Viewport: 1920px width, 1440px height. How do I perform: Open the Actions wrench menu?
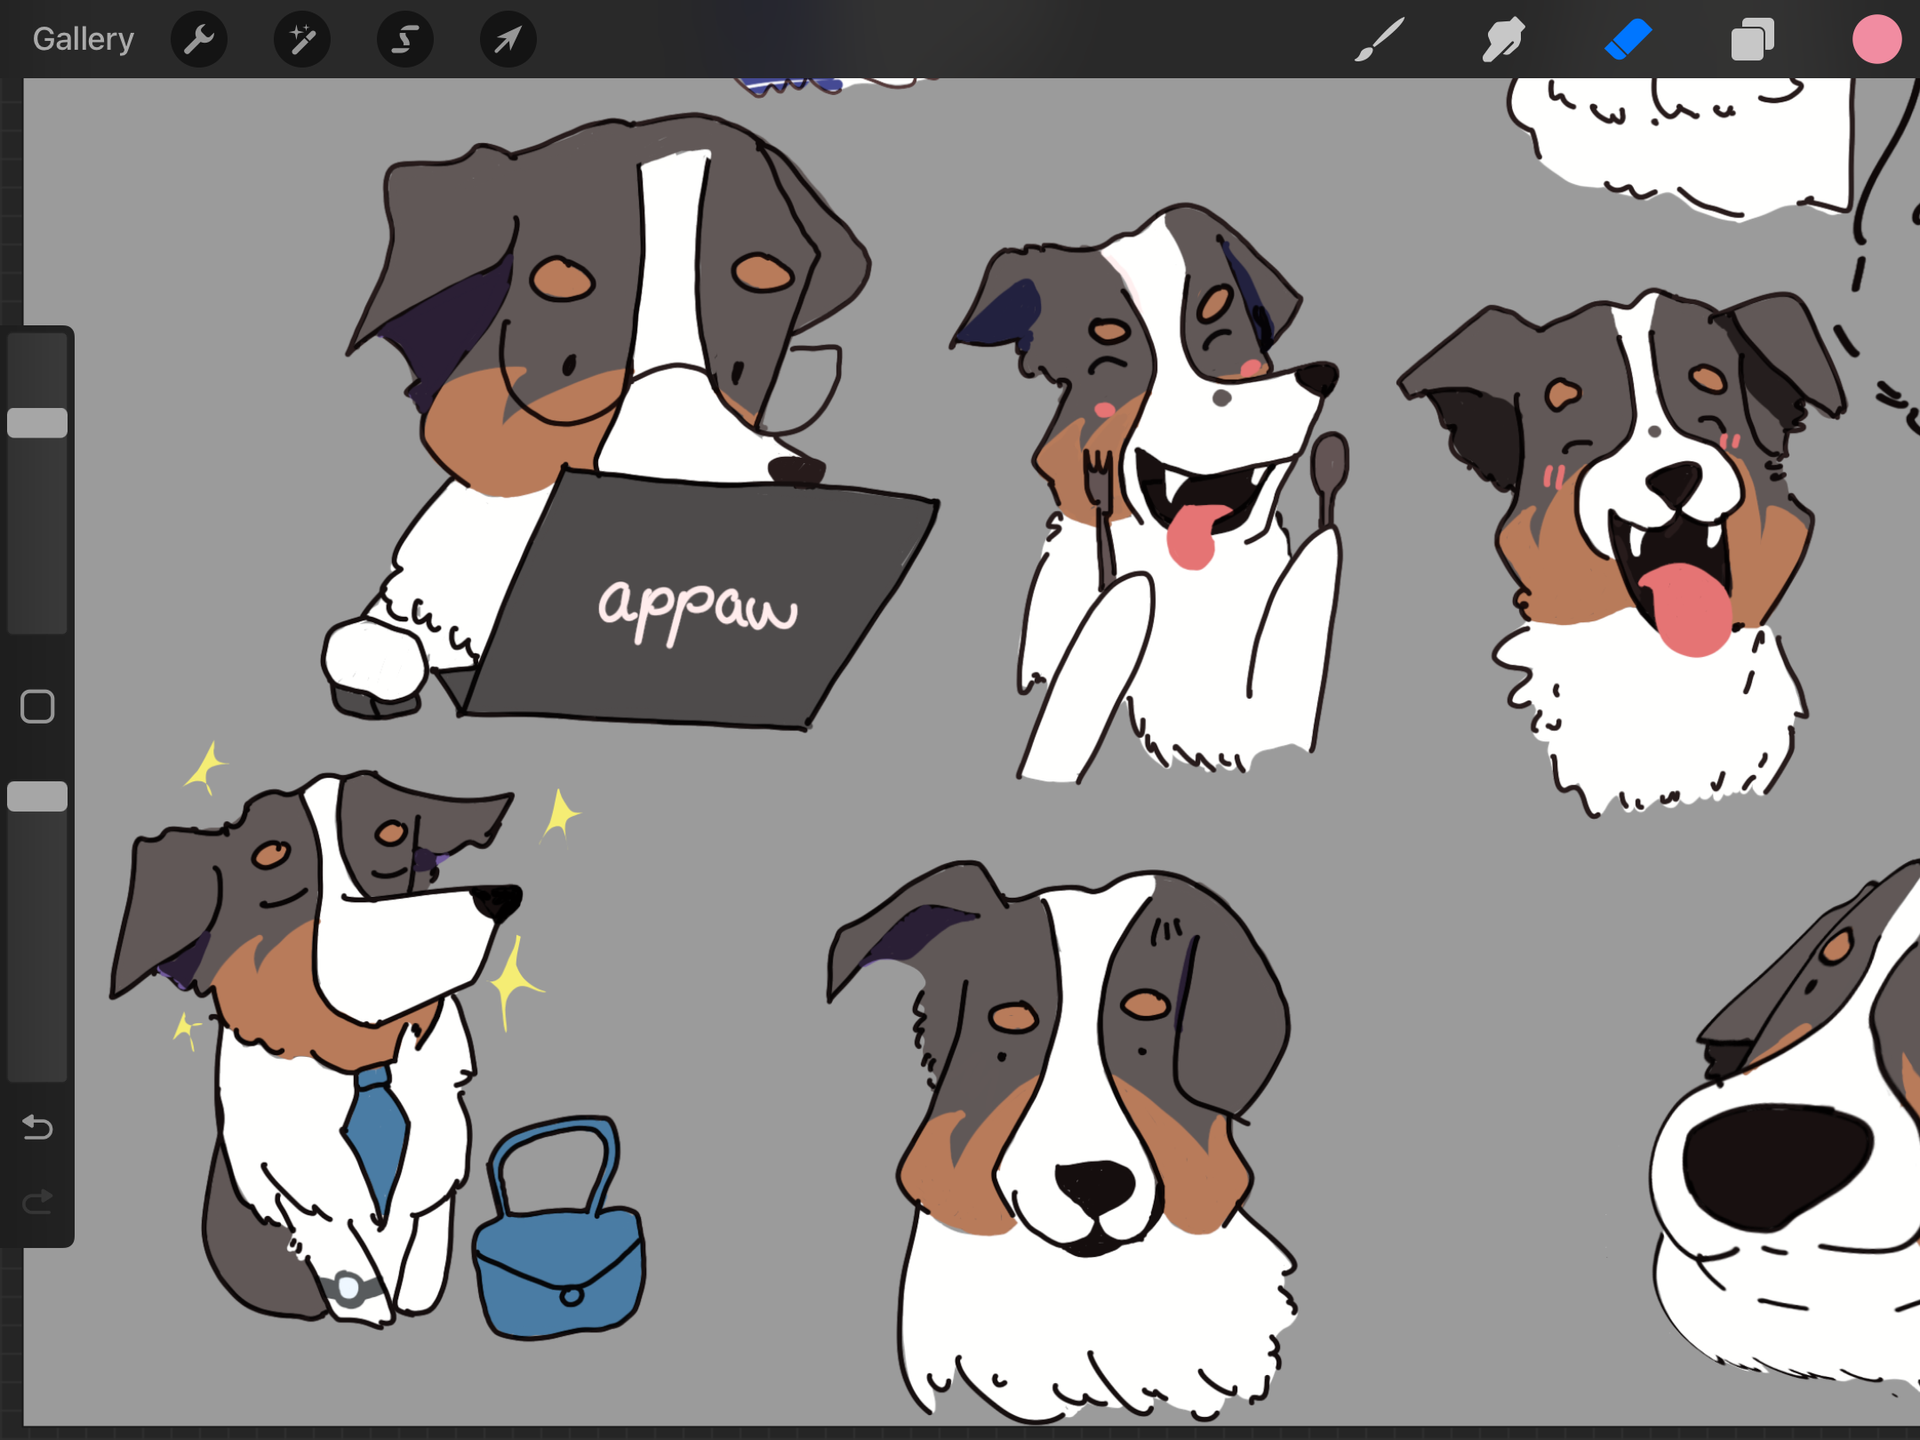click(199, 40)
